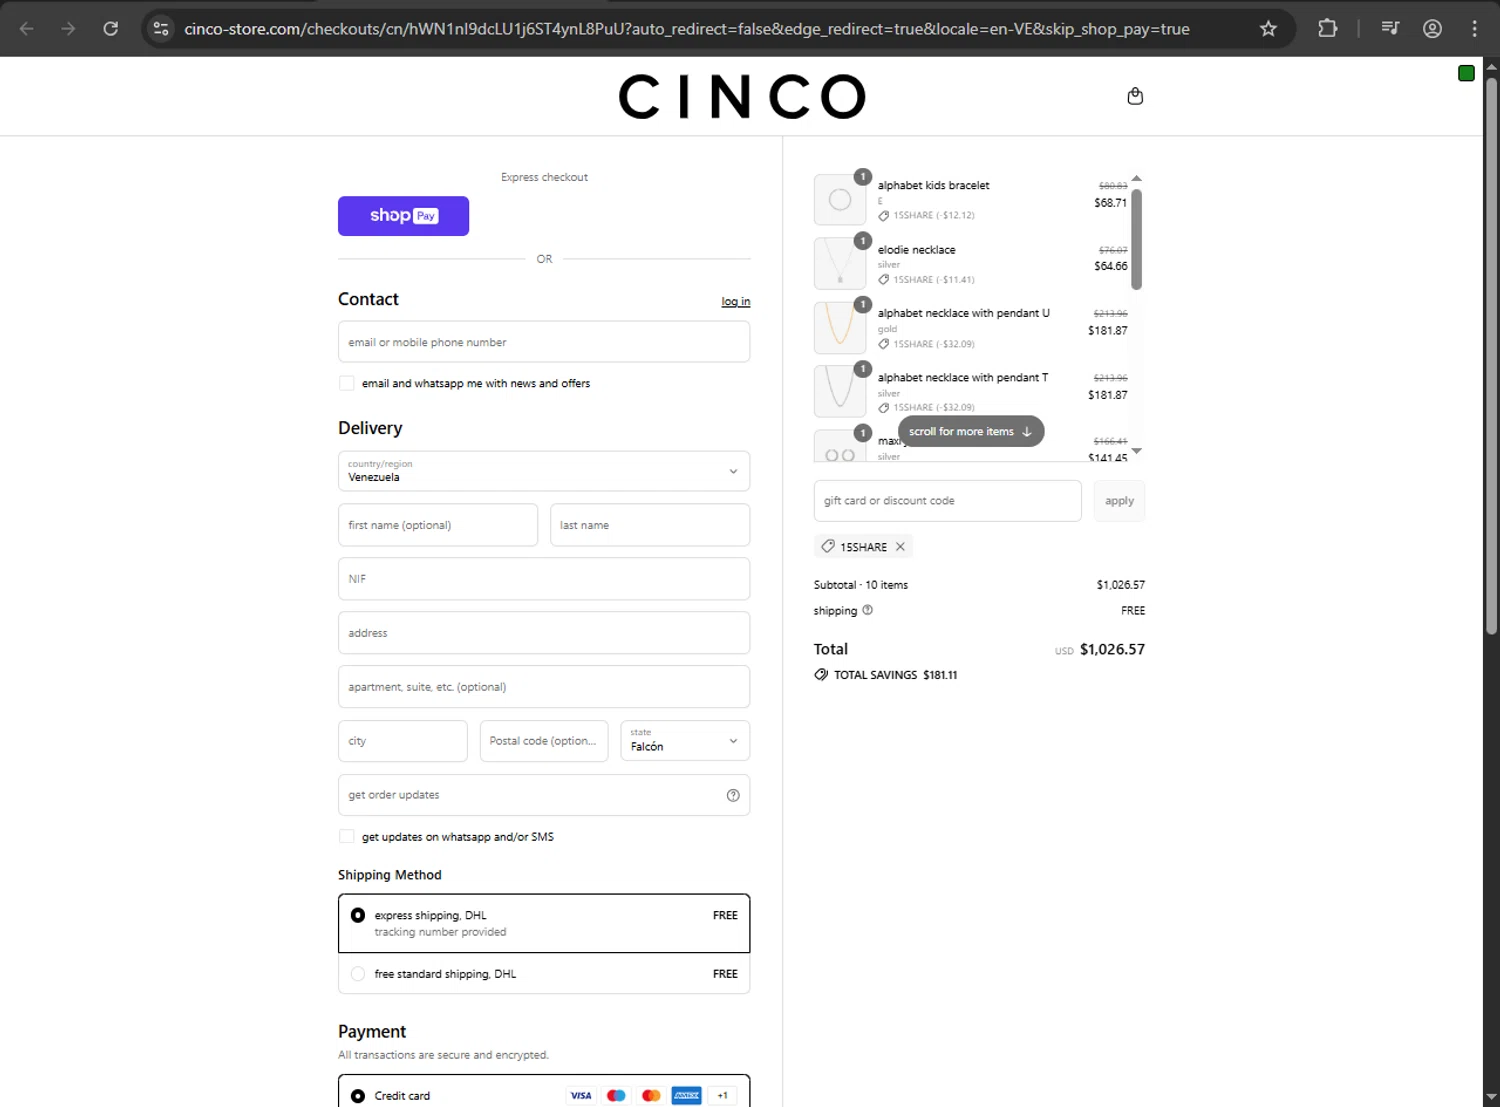Screen dimensions: 1500x1107
Task: Click the shipping info question mark icon
Action: pyautogui.click(x=867, y=610)
